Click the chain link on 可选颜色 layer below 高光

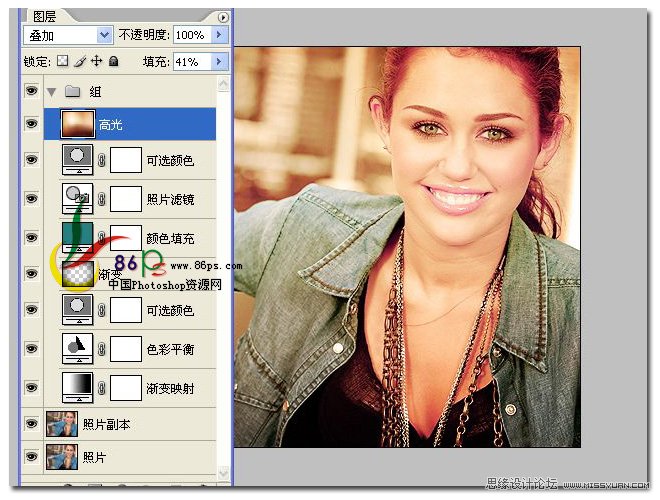coord(101,160)
